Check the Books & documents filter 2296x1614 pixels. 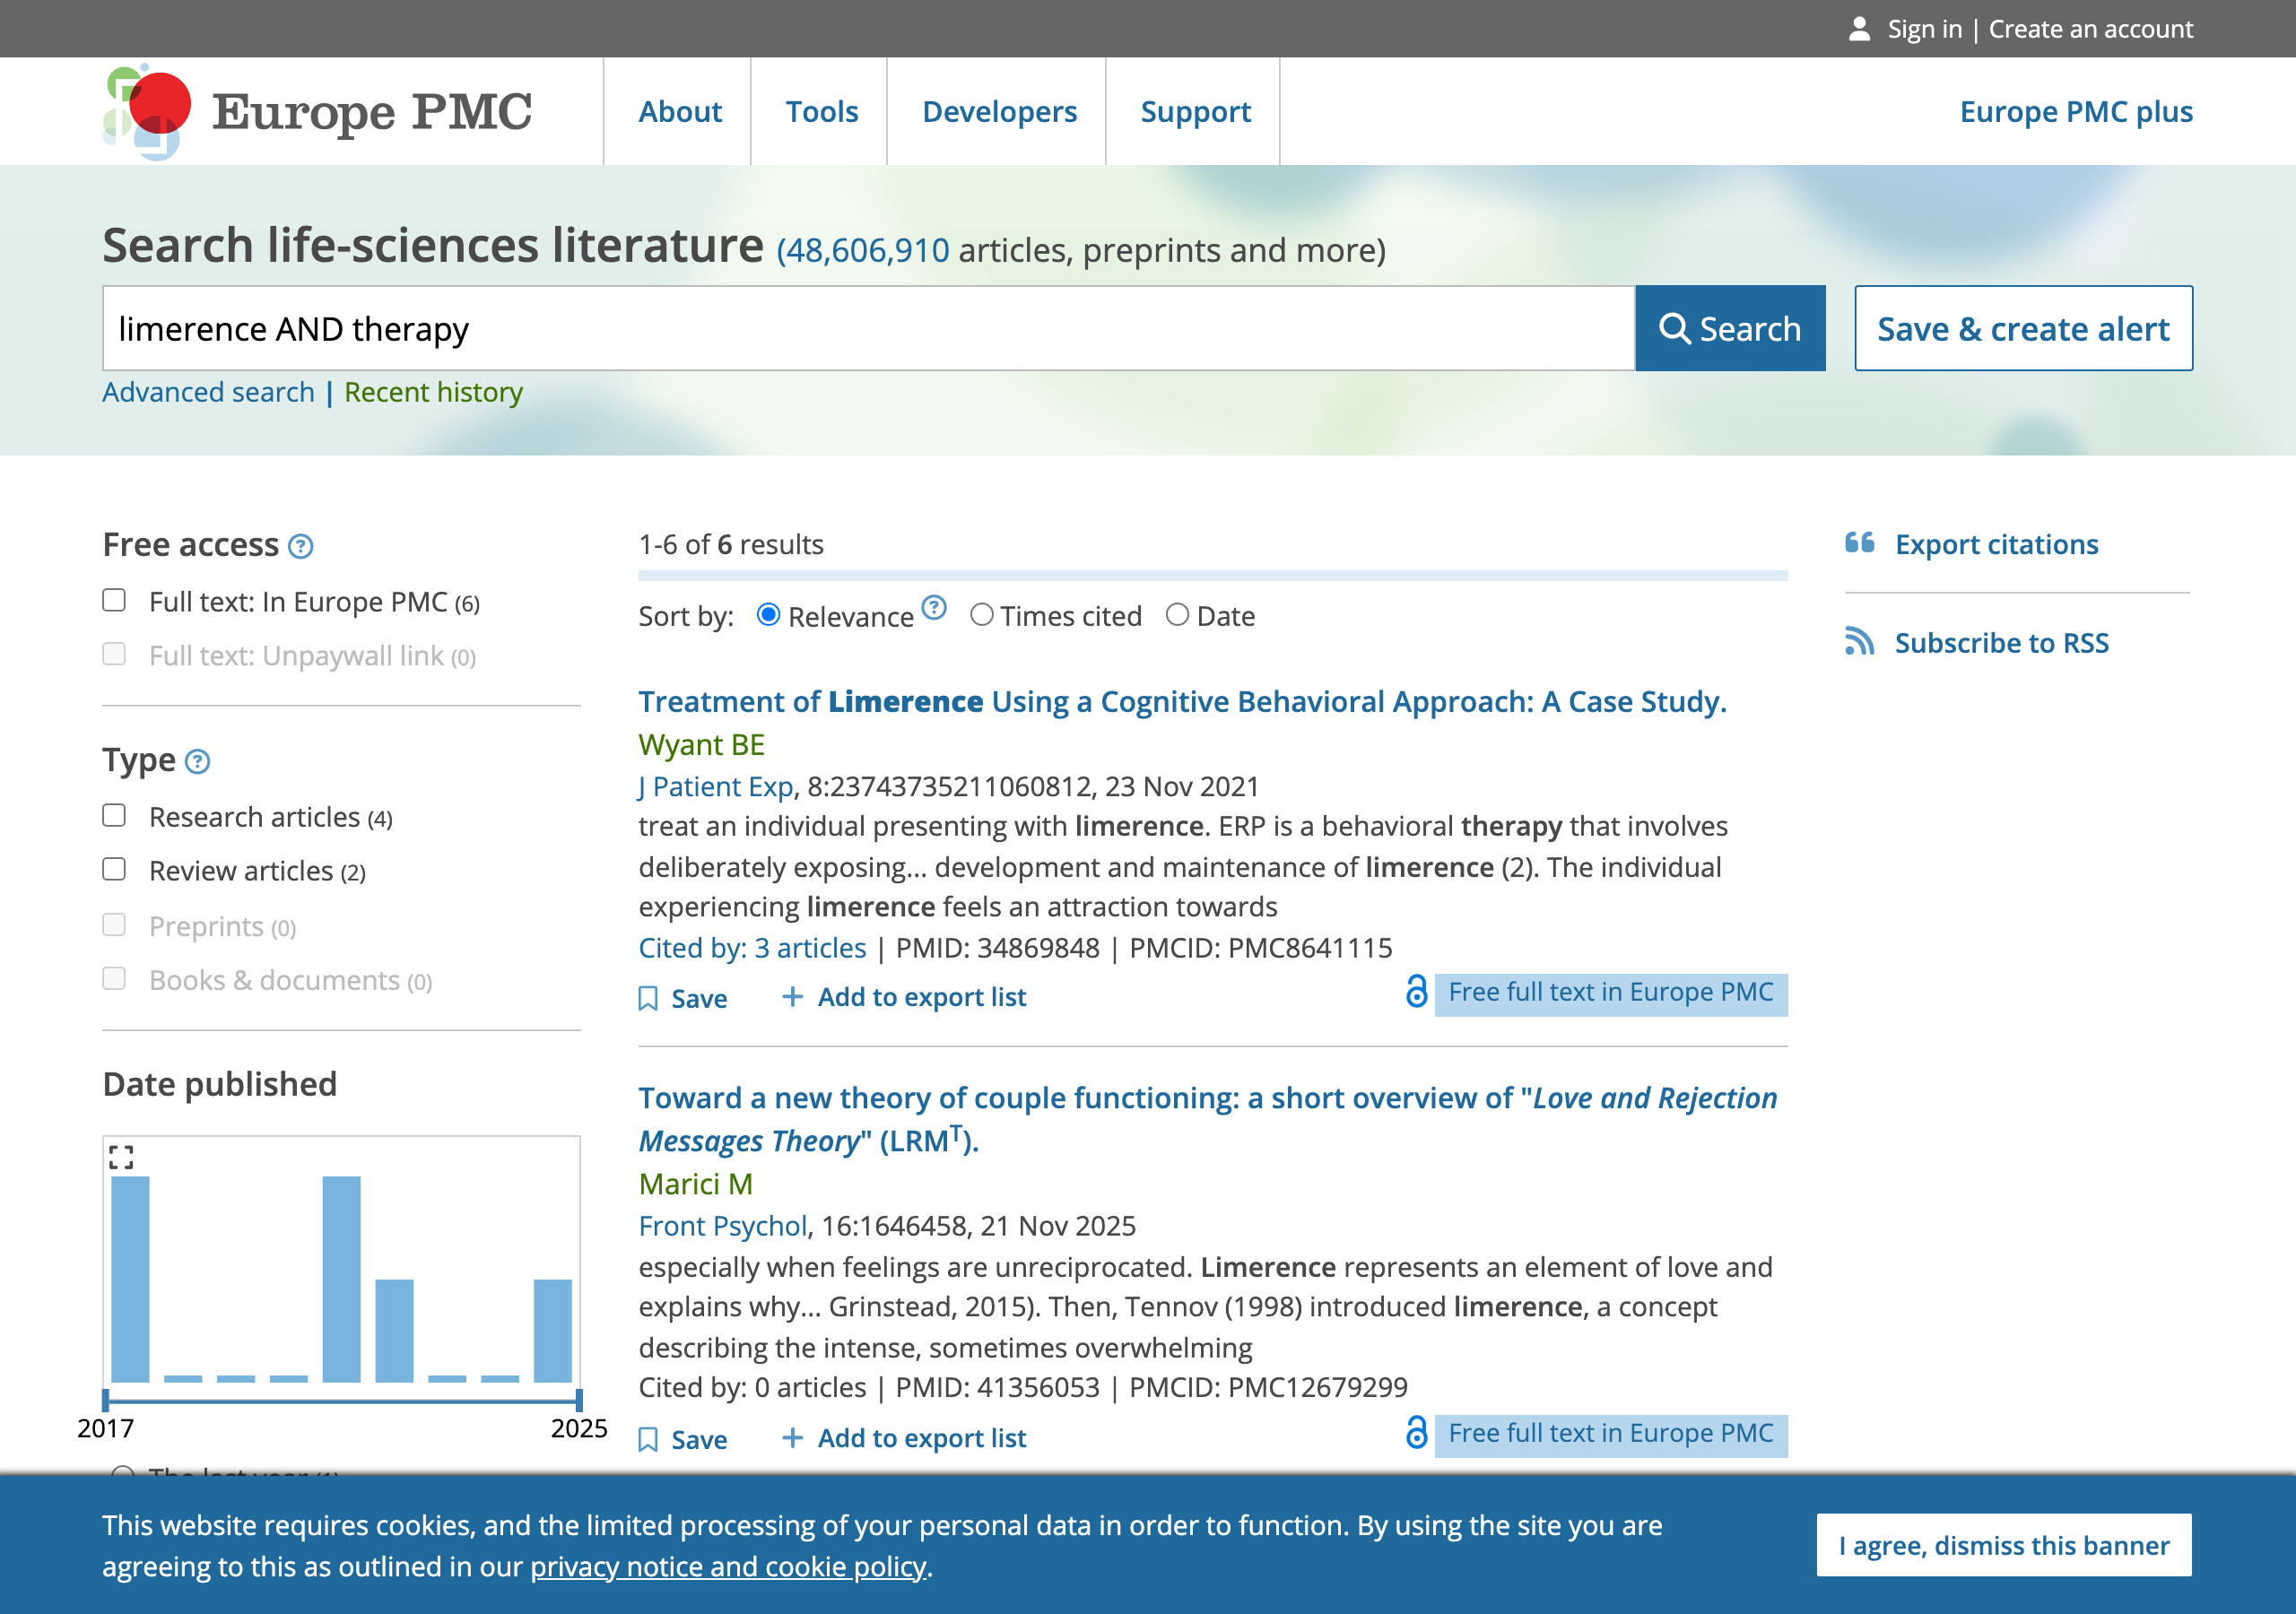pos(114,978)
